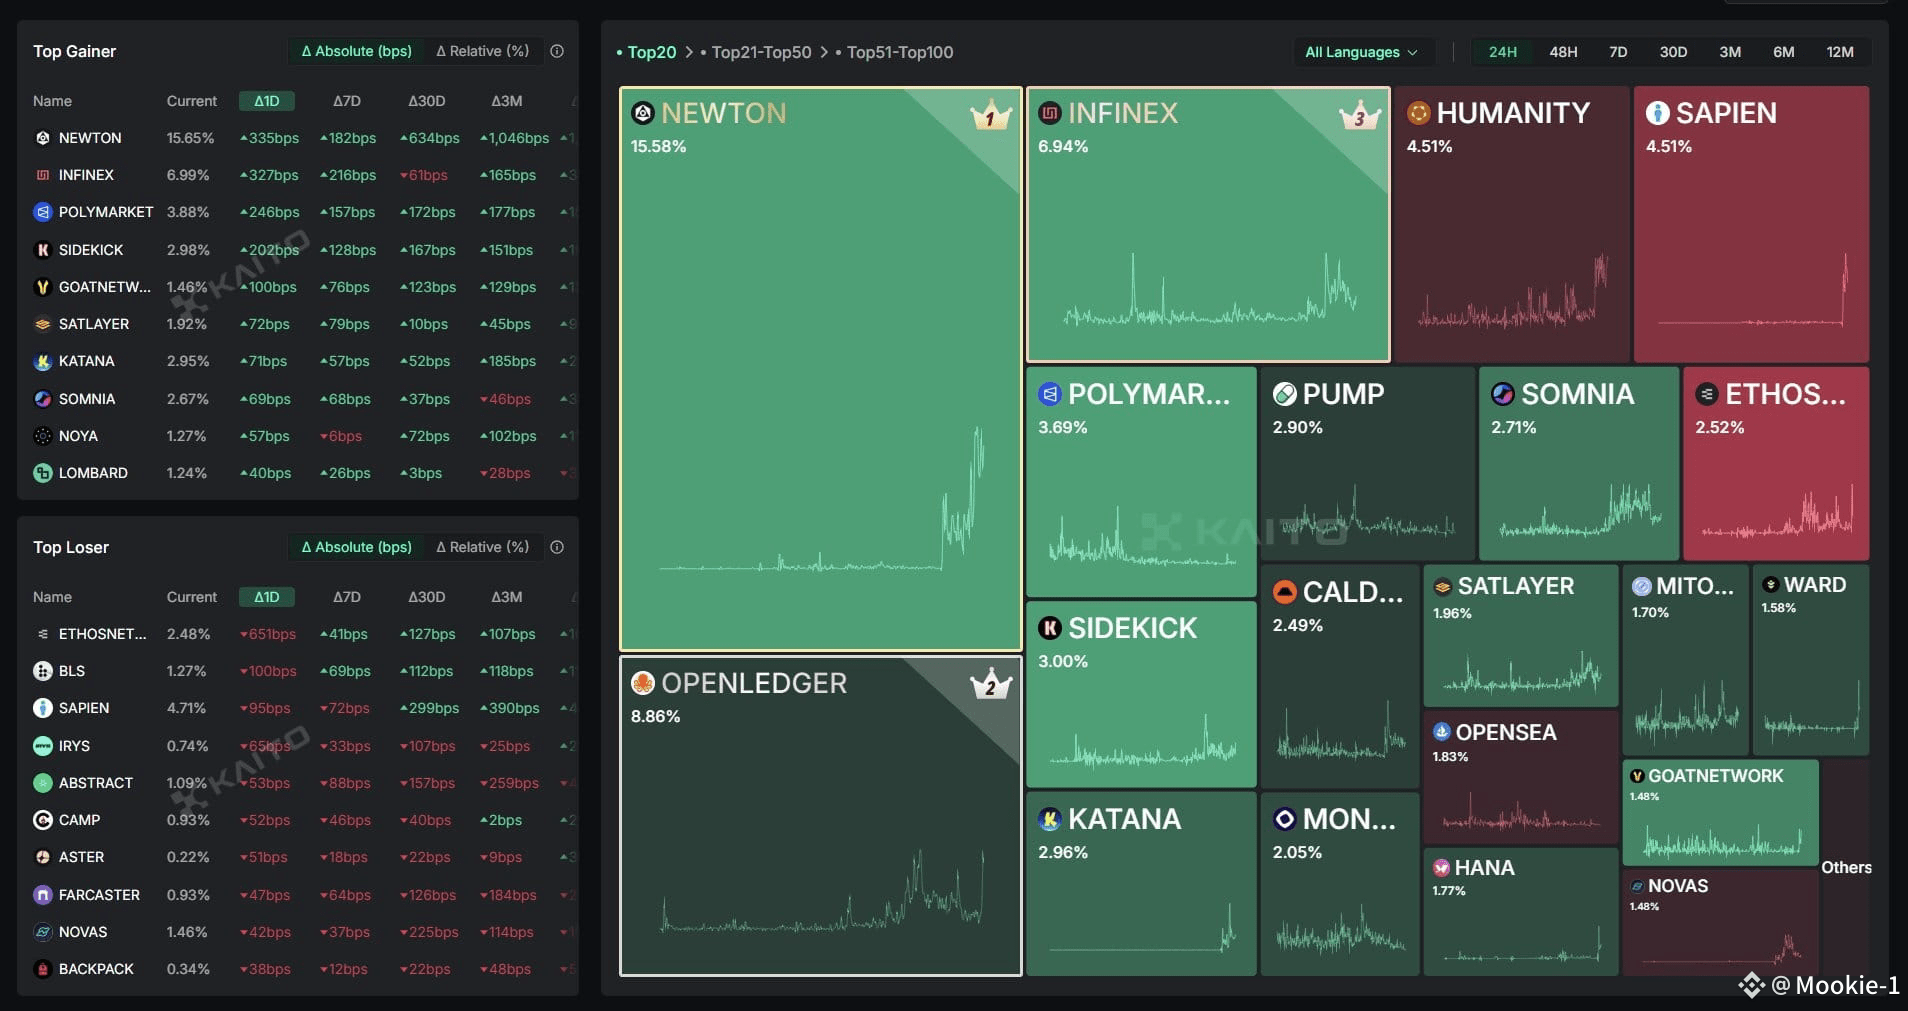Click the HANA logo icon in treemap
Image resolution: width=1908 pixels, height=1011 pixels.
[x=1441, y=868]
